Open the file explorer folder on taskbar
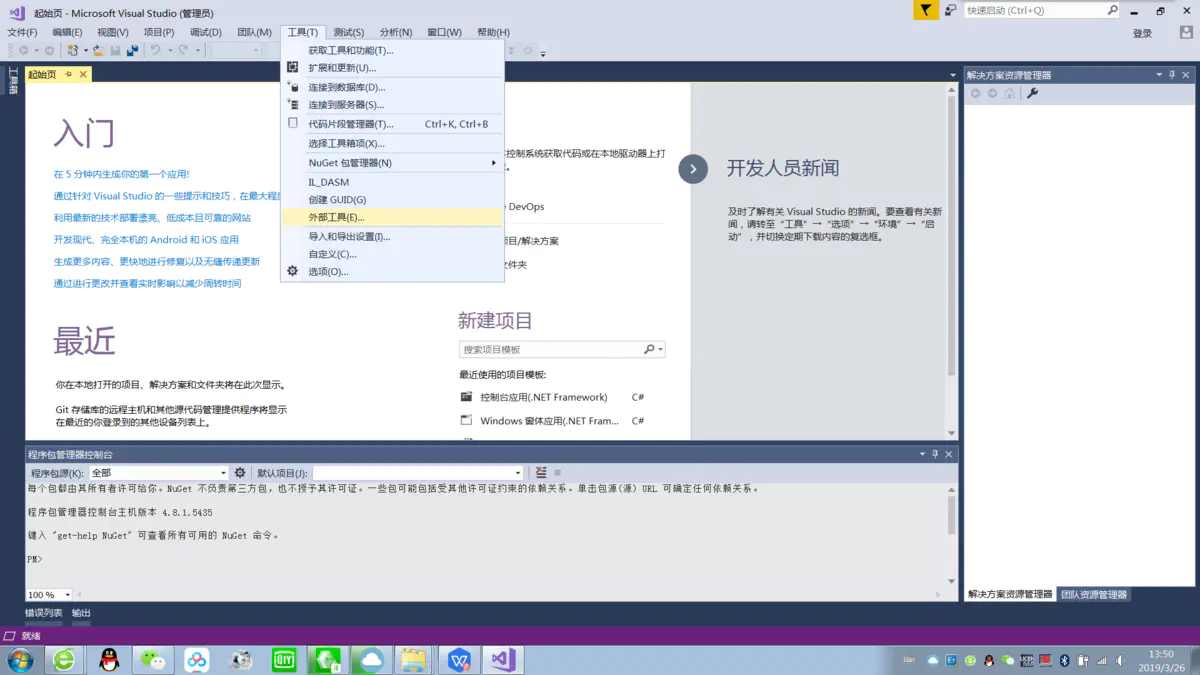 click(x=414, y=660)
